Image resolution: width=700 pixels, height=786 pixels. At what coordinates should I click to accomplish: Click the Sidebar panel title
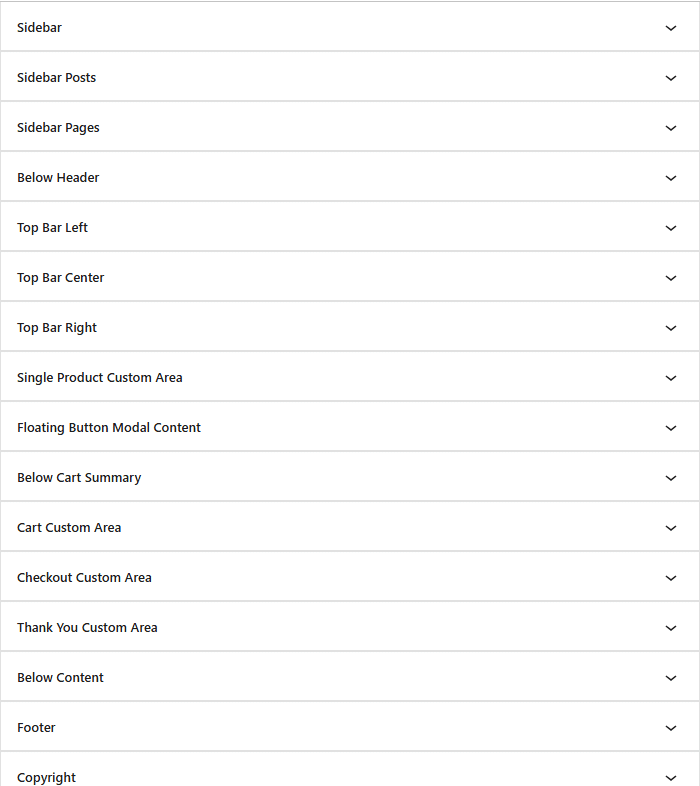[x=39, y=28]
